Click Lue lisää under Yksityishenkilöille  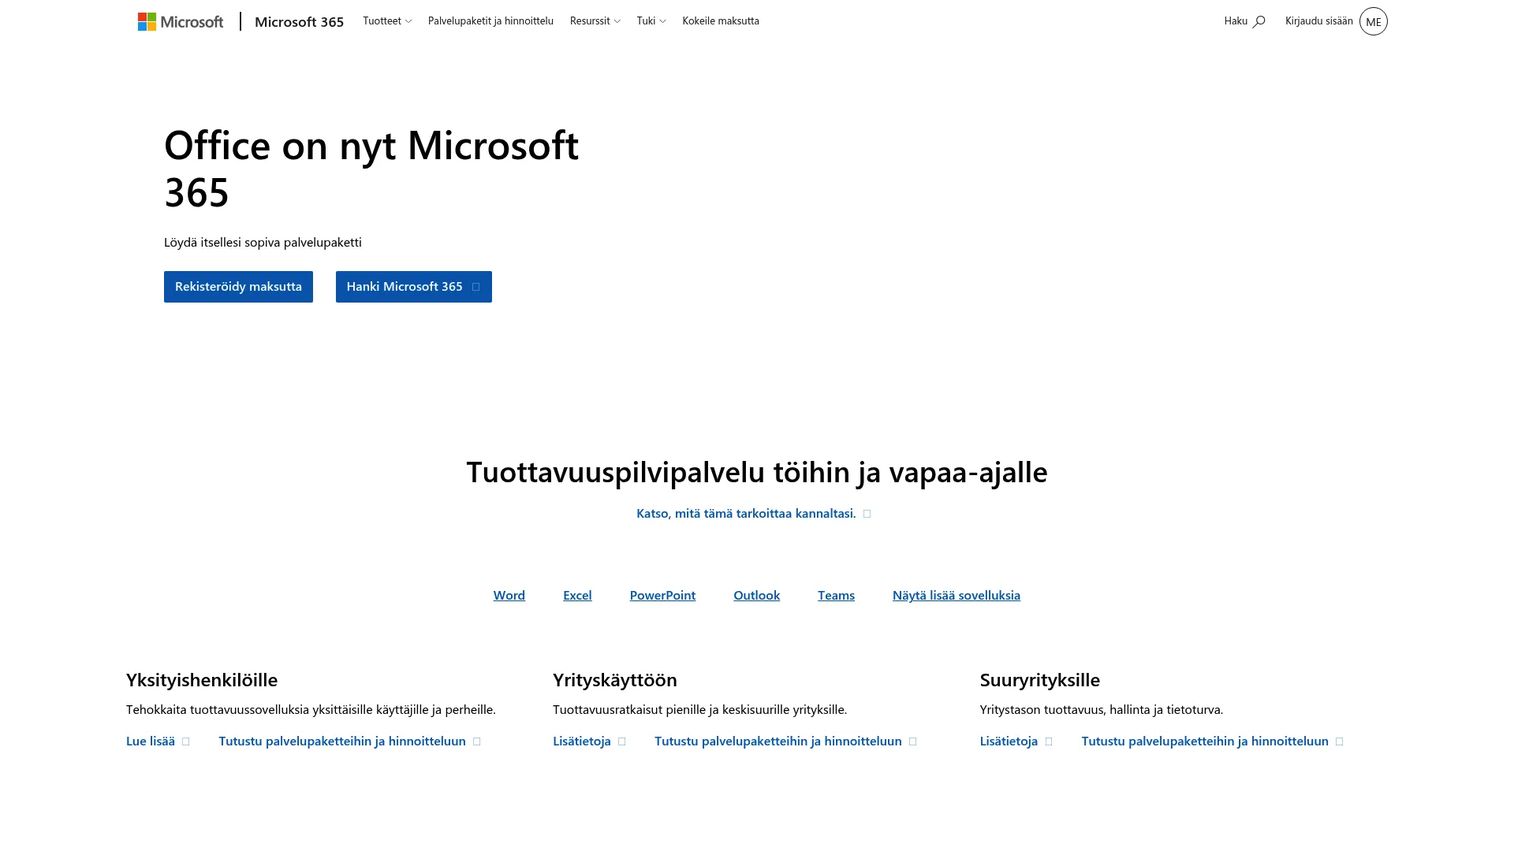pyautogui.click(x=158, y=741)
